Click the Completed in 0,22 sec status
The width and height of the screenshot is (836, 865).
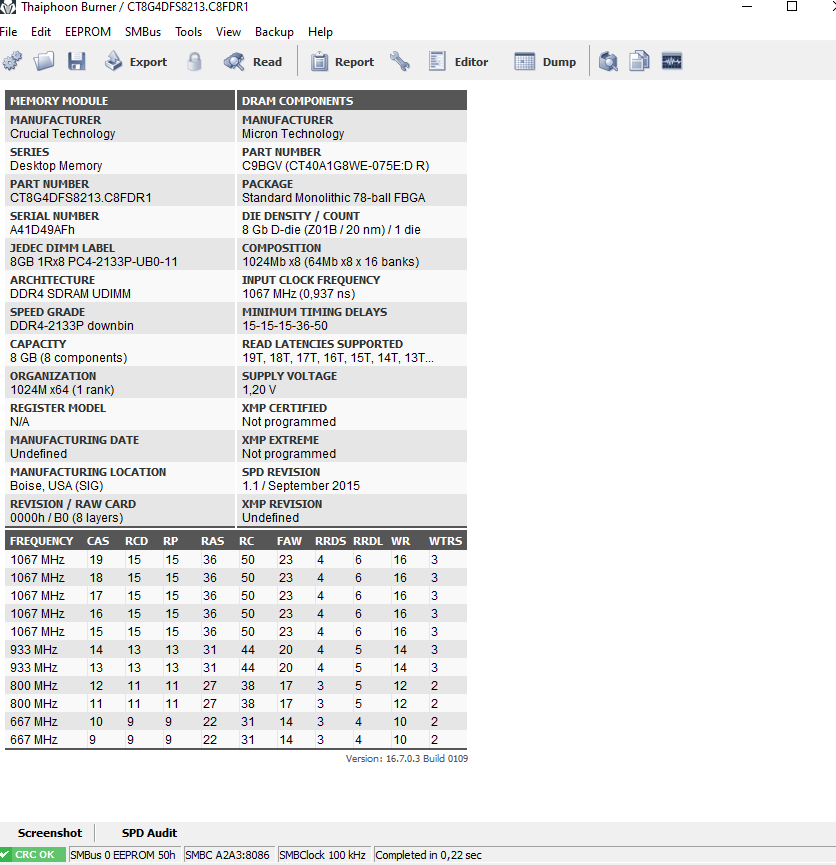pyautogui.click(x=428, y=855)
